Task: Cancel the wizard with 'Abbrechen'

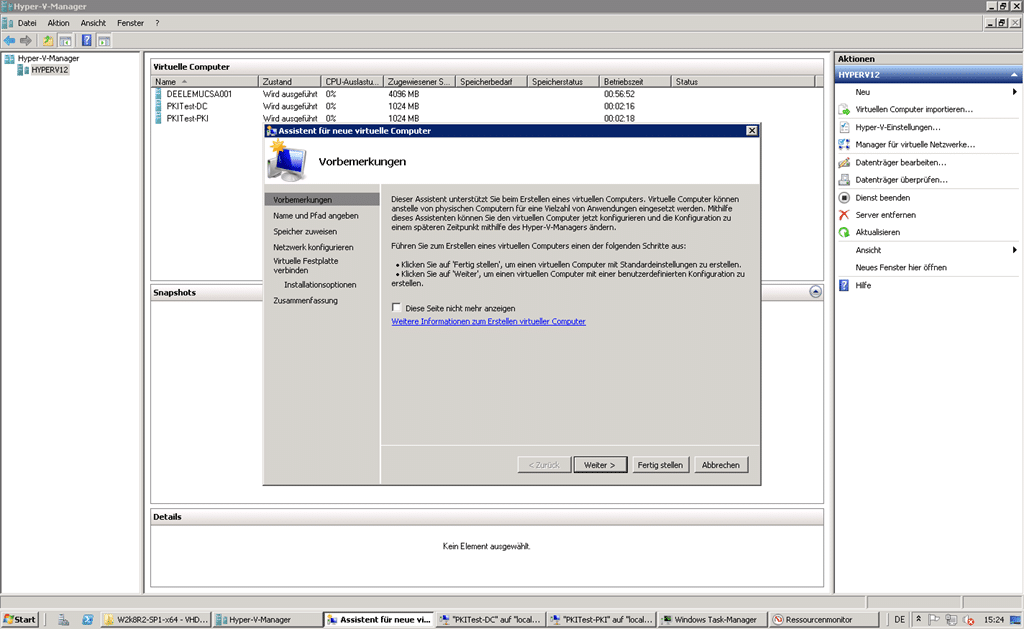Action: click(720, 465)
